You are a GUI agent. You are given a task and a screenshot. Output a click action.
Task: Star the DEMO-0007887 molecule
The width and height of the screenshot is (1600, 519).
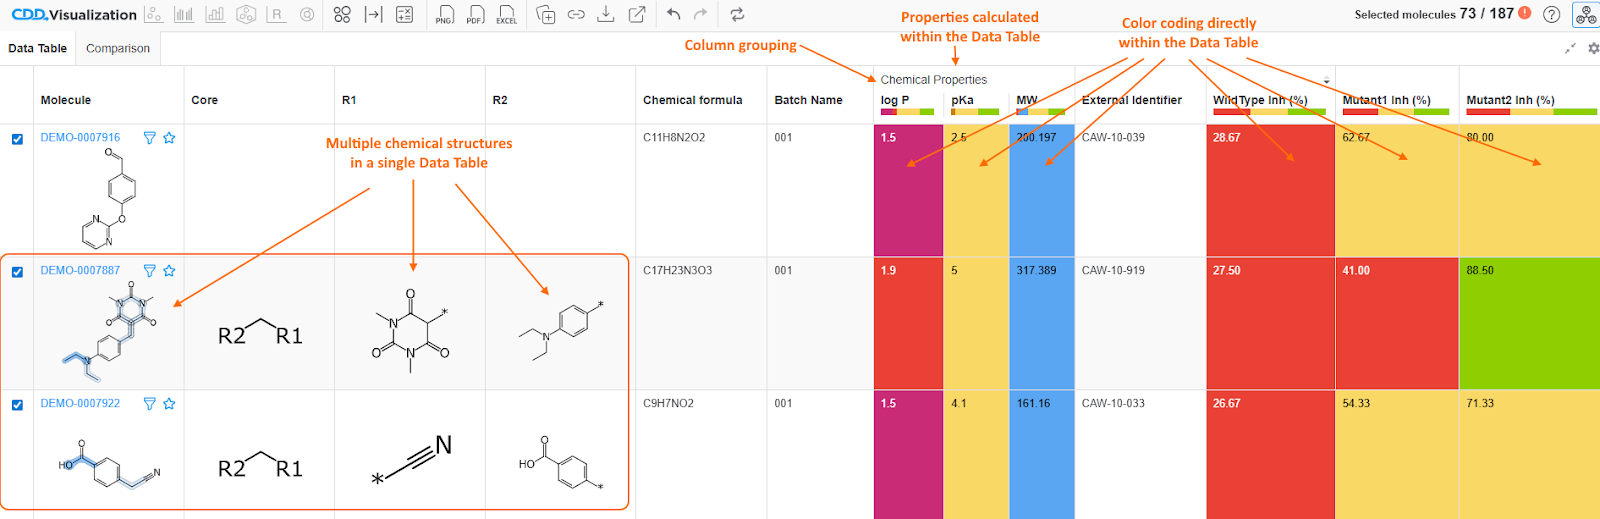click(169, 271)
